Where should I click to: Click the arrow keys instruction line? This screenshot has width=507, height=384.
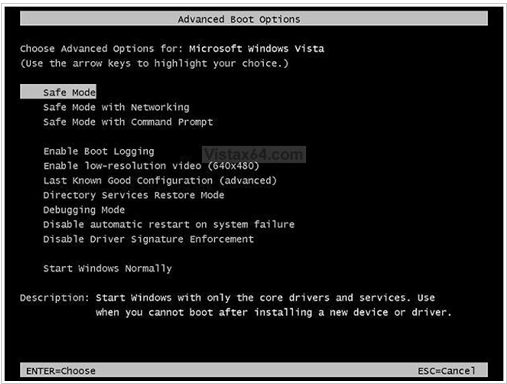(x=154, y=63)
